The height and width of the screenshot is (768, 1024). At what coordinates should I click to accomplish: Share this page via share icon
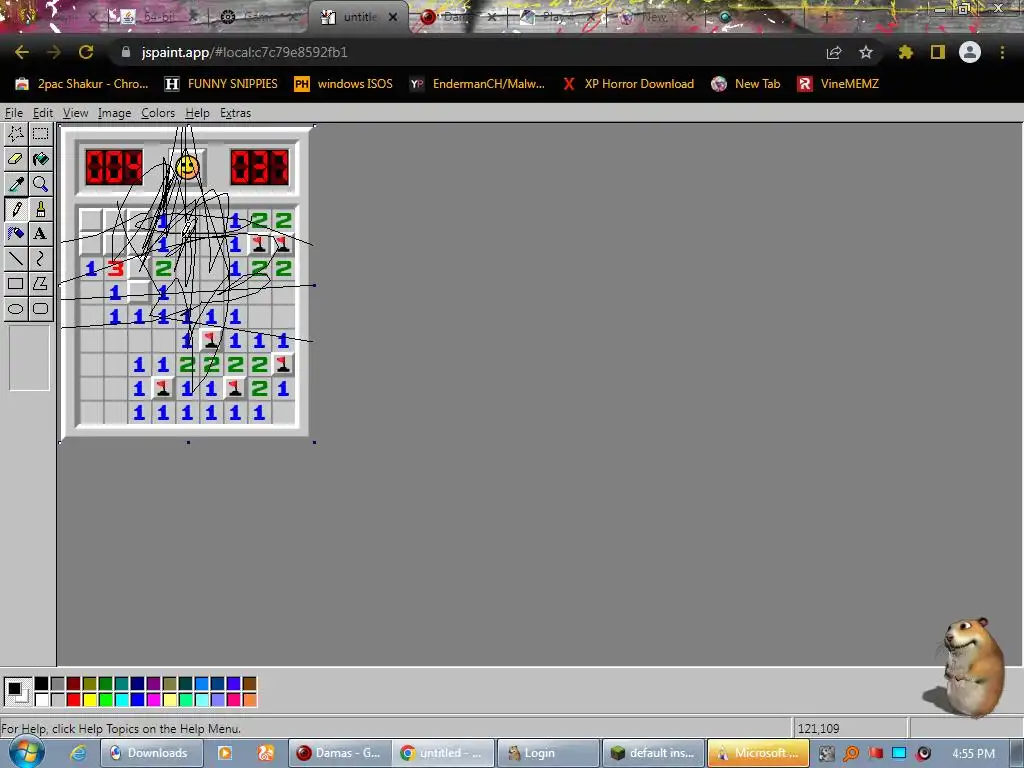coord(834,52)
